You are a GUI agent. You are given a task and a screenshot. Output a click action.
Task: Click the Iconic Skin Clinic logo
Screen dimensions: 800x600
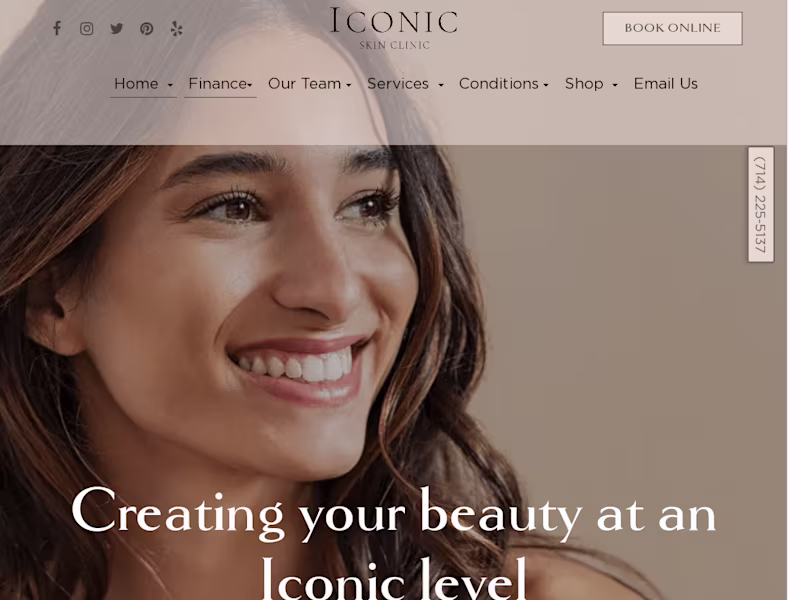(393, 28)
